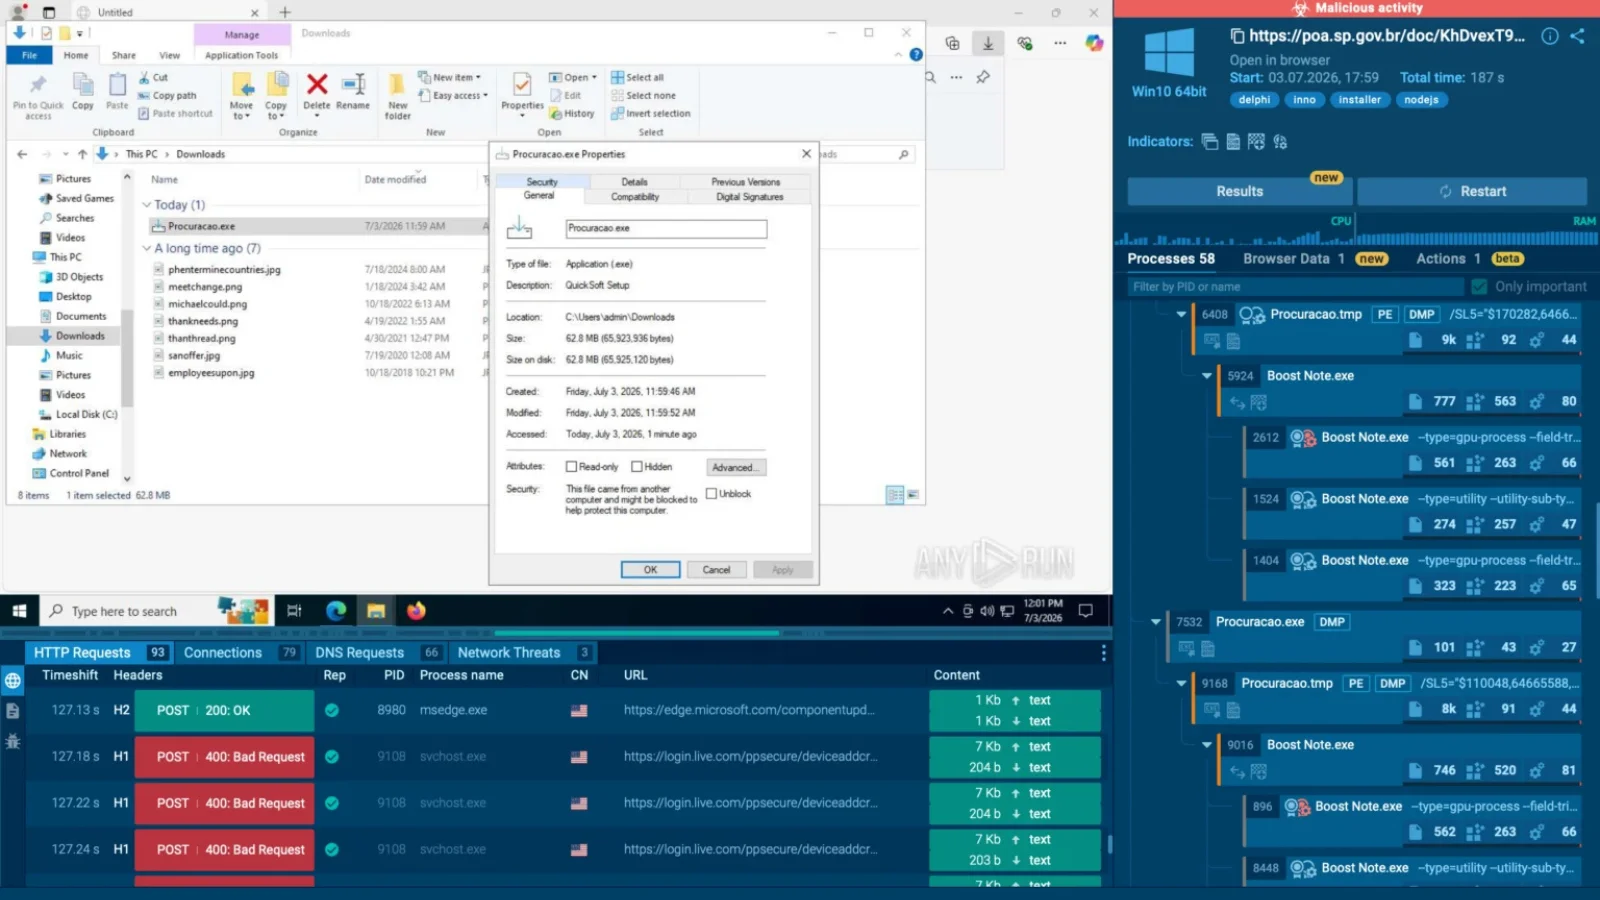
Task: Collapse process 9168 Procuracao.tmp node
Action: pos(1181,684)
